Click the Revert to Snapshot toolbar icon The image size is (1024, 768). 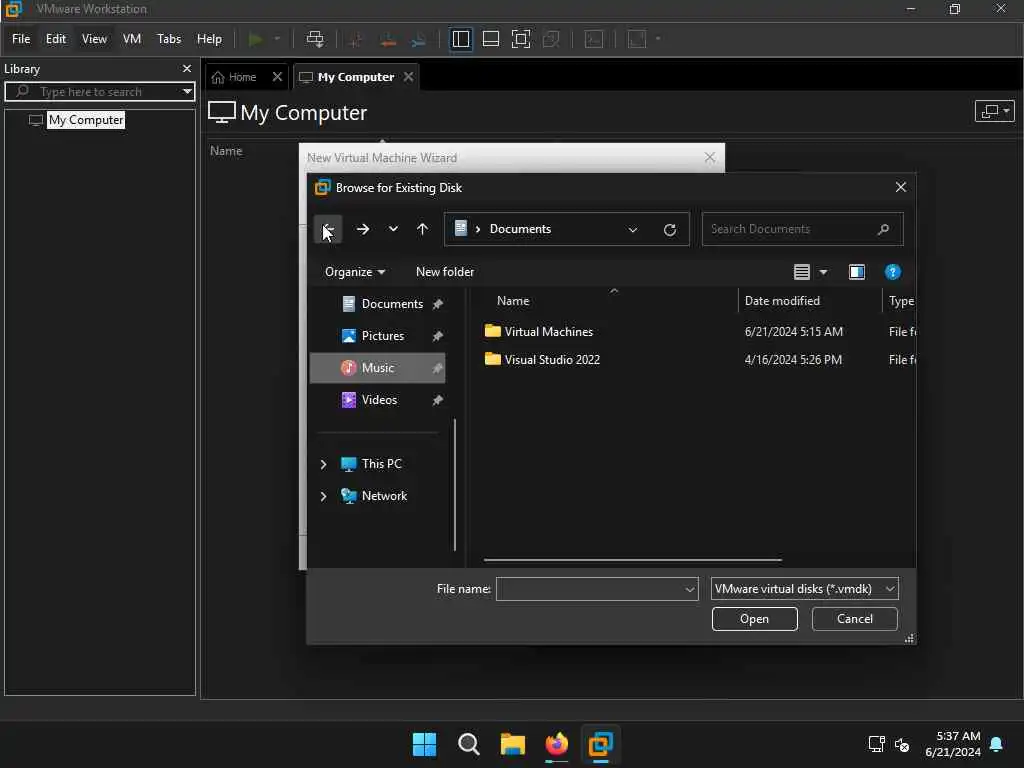point(388,39)
